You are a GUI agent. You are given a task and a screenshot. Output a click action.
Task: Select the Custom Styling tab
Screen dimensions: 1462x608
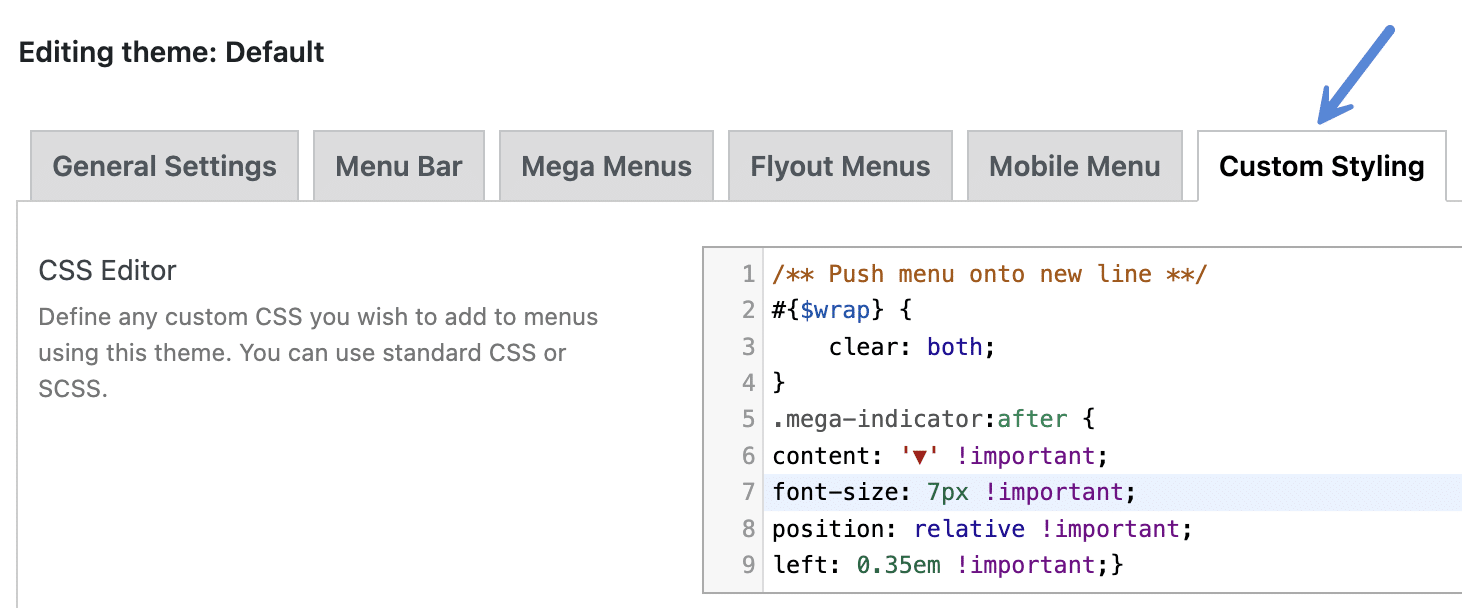(x=1320, y=167)
